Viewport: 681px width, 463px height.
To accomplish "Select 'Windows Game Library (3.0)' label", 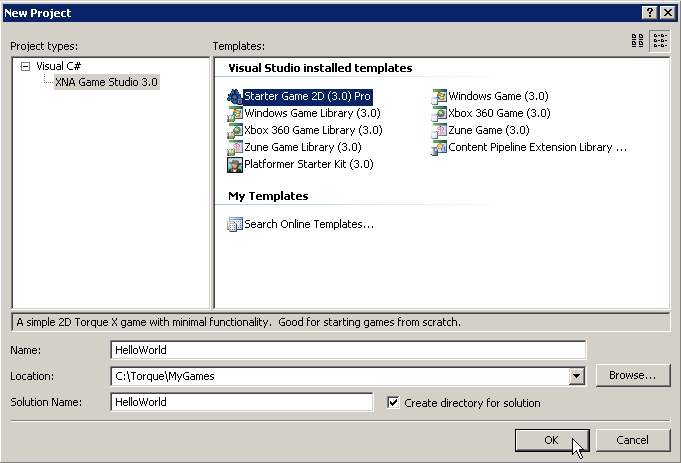I will (x=312, y=113).
